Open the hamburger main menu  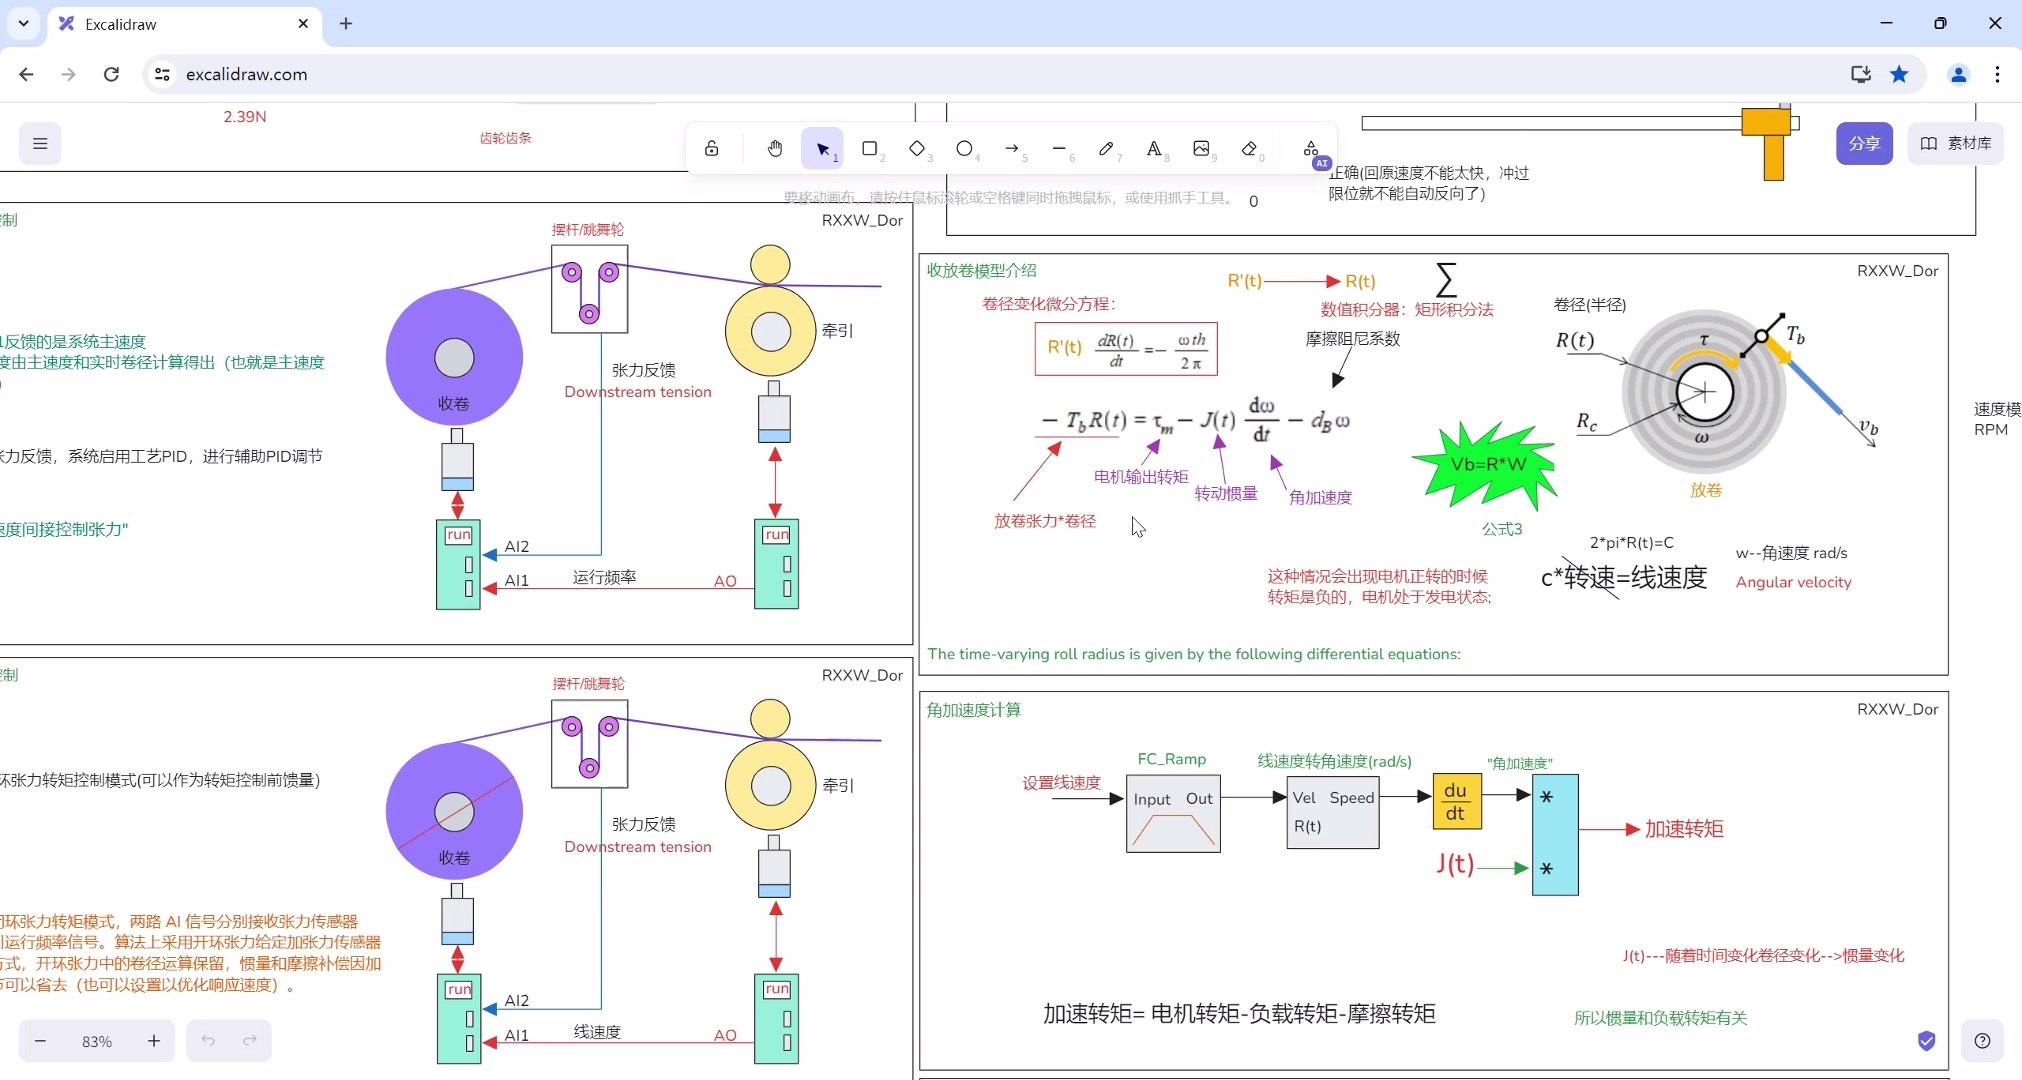point(40,144)
